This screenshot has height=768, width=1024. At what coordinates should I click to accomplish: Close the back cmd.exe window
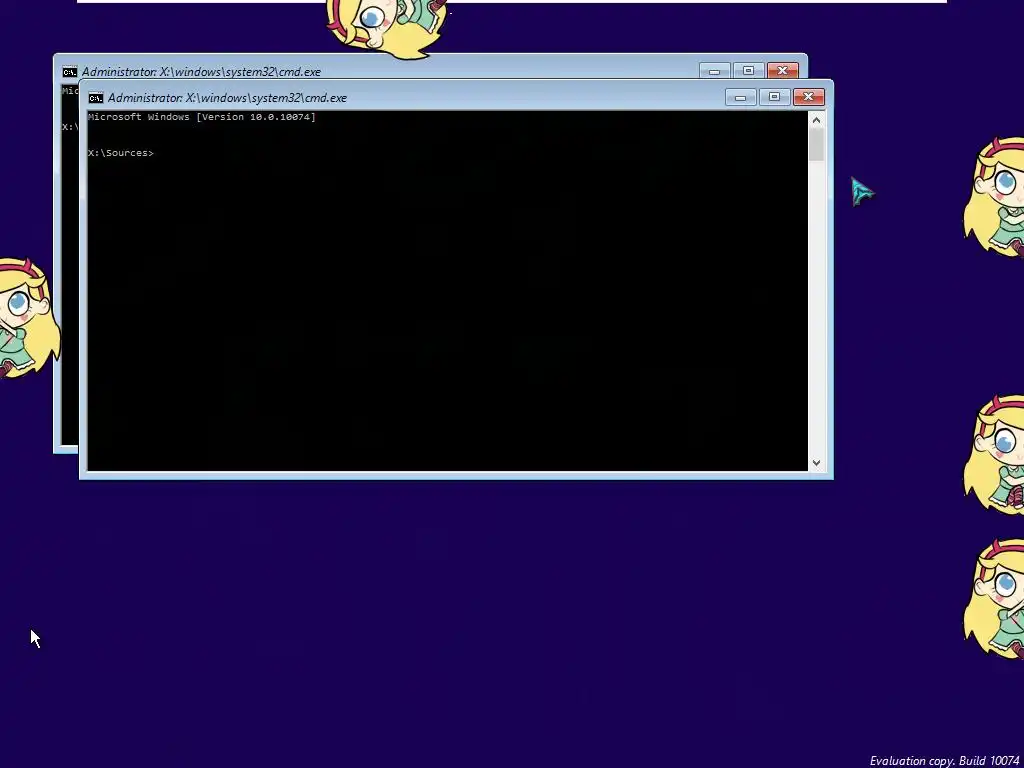(x=782, y=71)
